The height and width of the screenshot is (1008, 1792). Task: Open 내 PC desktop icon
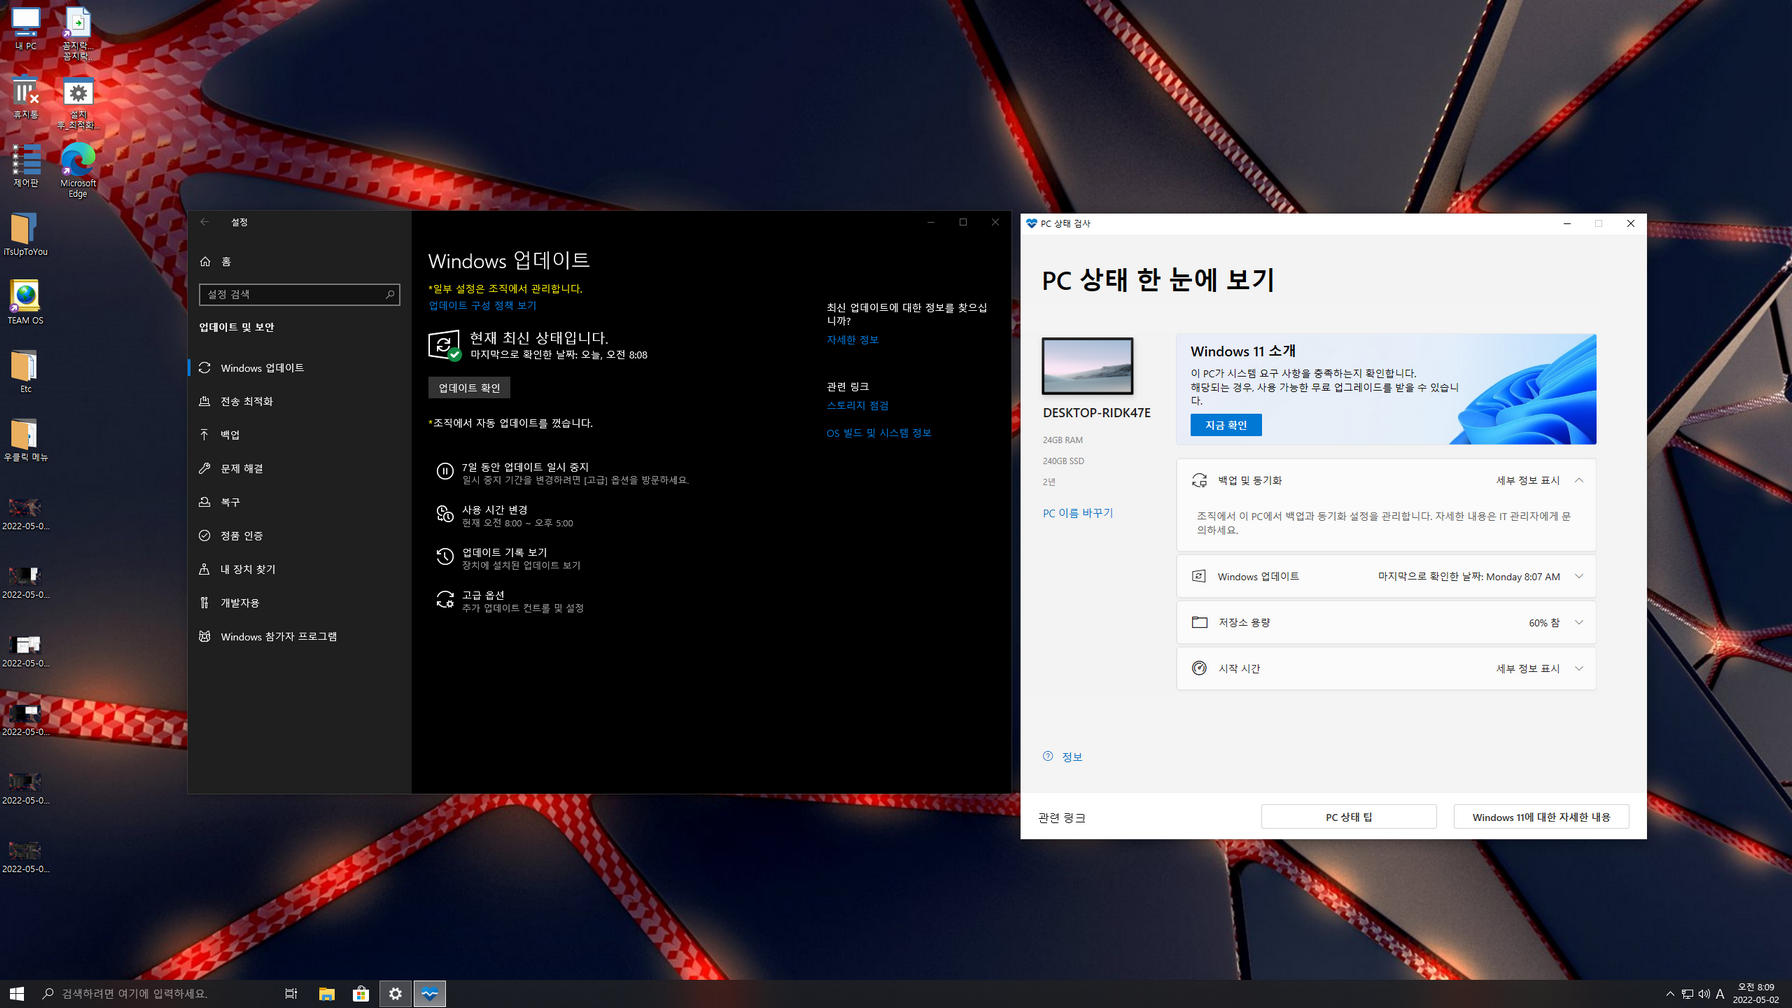pyautogui.click(x=25, y=28)
